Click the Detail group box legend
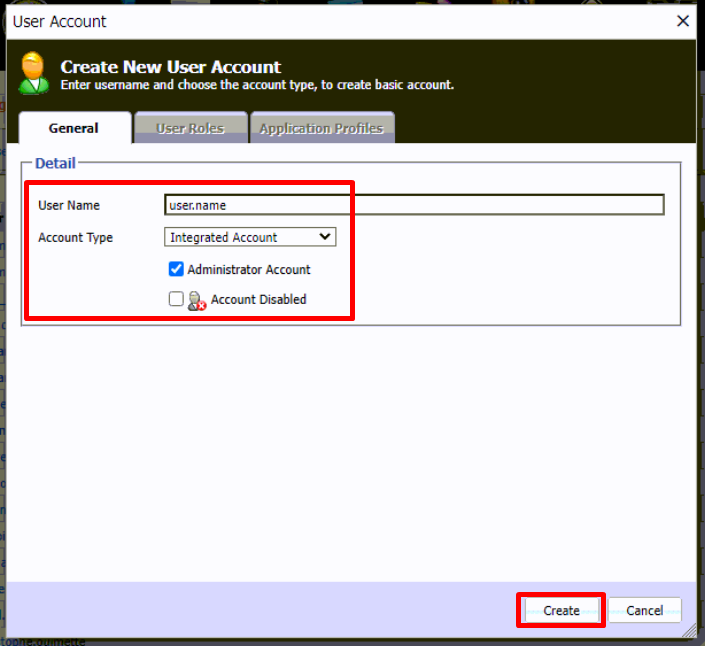The height and width of the screenshot is (646, 705). tap(55, 163)
